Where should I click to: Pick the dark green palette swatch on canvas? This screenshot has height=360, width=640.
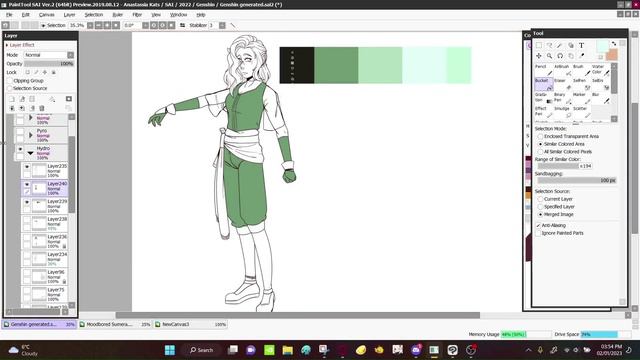(x=336, y=65)
